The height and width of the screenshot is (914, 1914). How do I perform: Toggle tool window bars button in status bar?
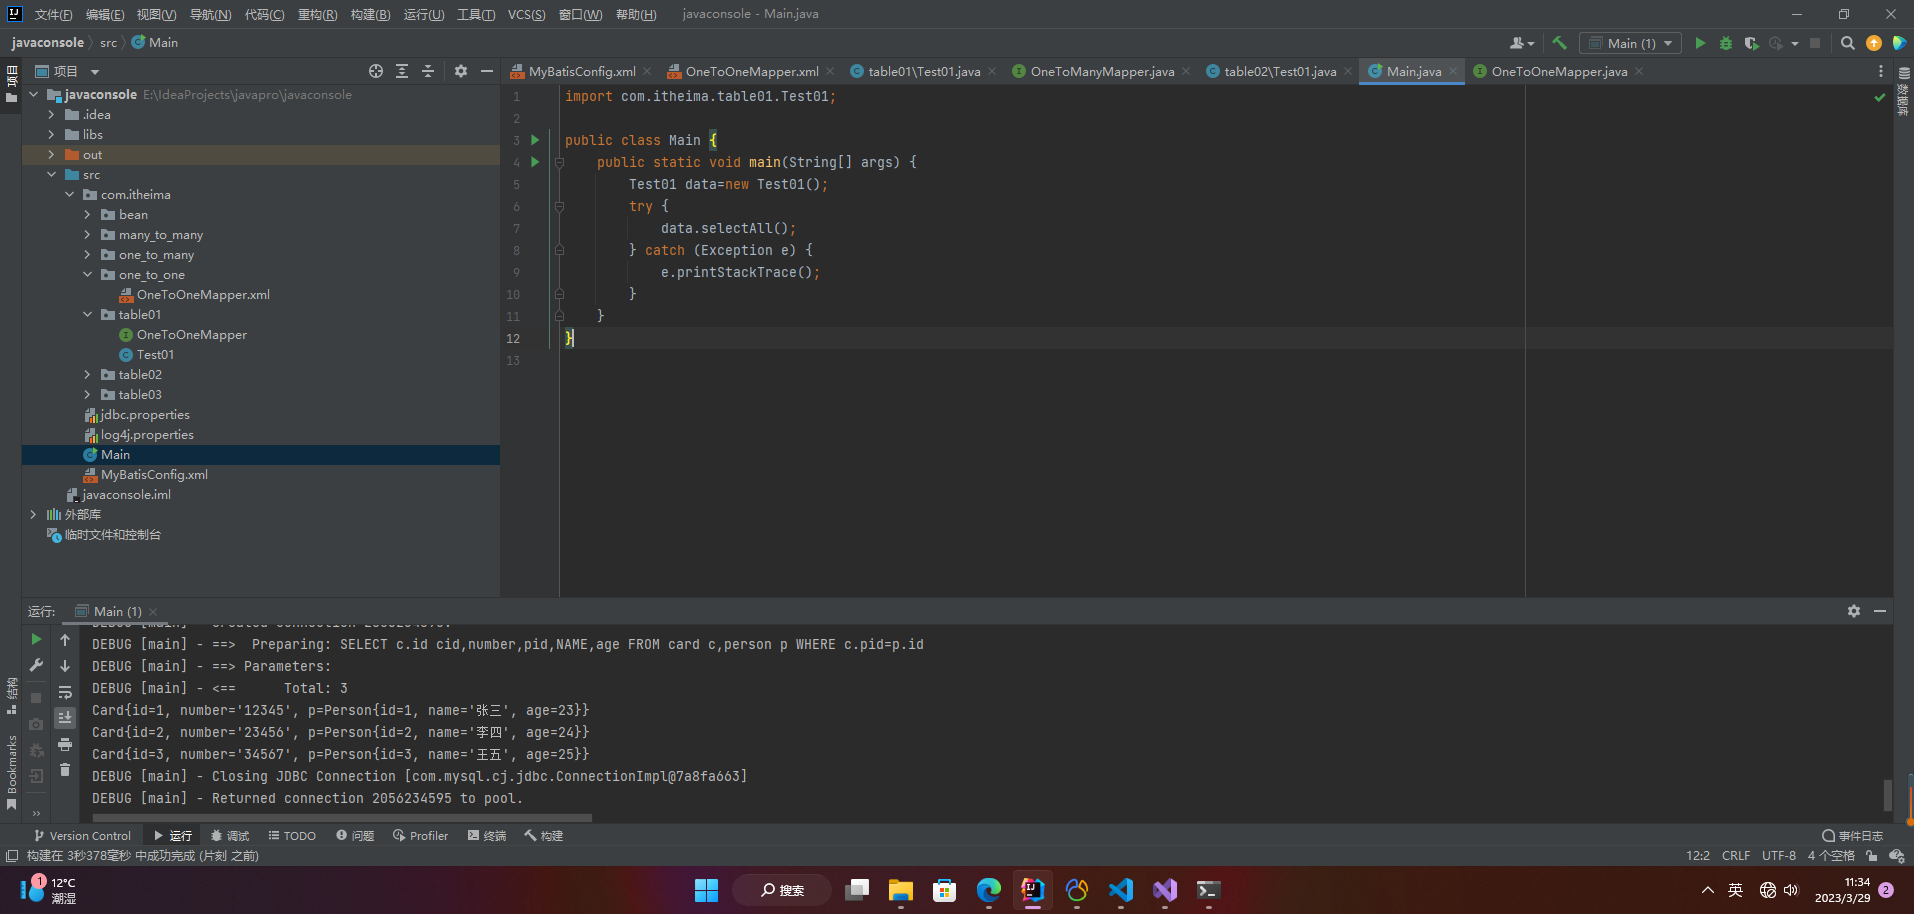(12, 856)
